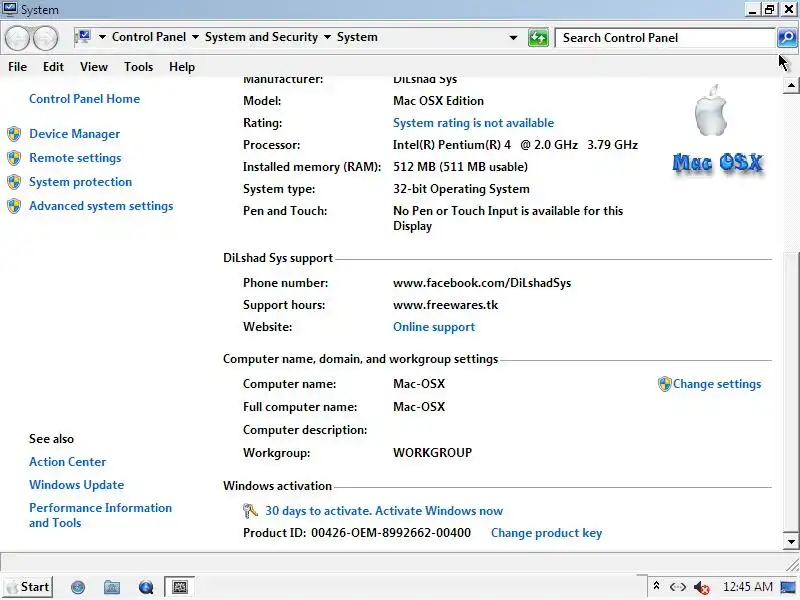
Task: Show hidden tray icons with up arrows
Action: (x=656, y=586)
